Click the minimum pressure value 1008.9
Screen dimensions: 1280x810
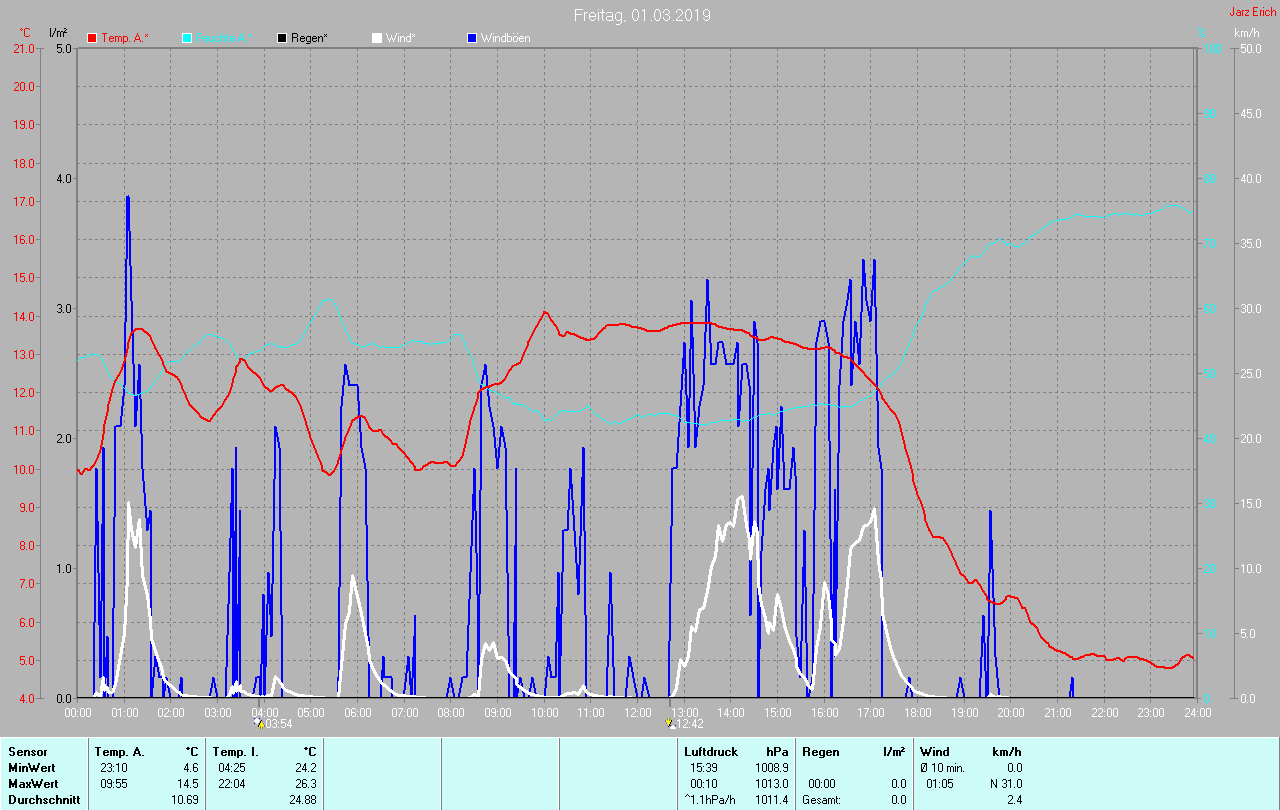click(772, 768)
